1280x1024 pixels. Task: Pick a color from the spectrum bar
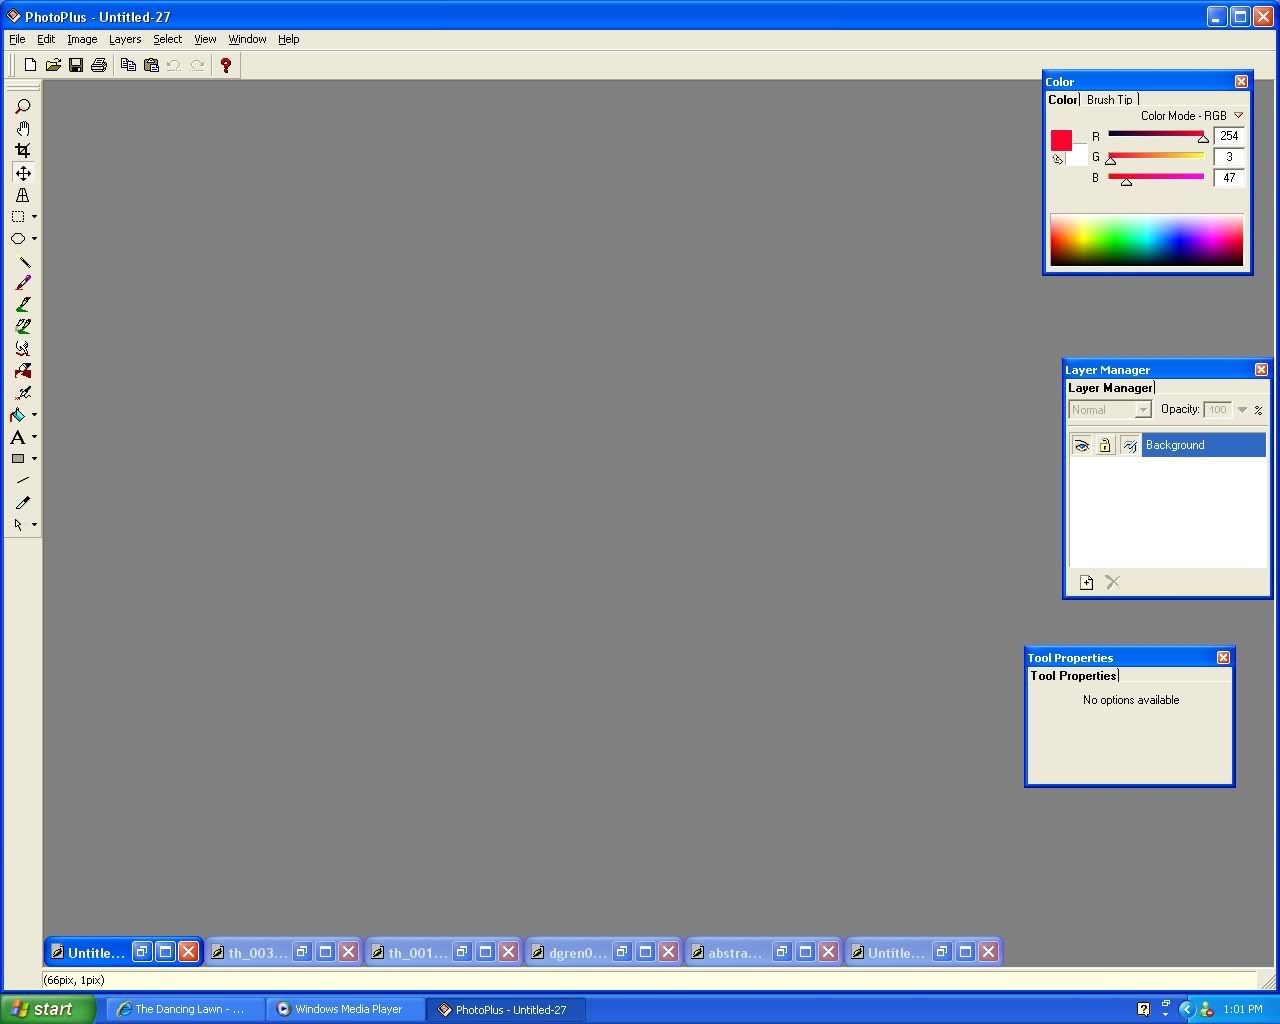coord(1146,240)
